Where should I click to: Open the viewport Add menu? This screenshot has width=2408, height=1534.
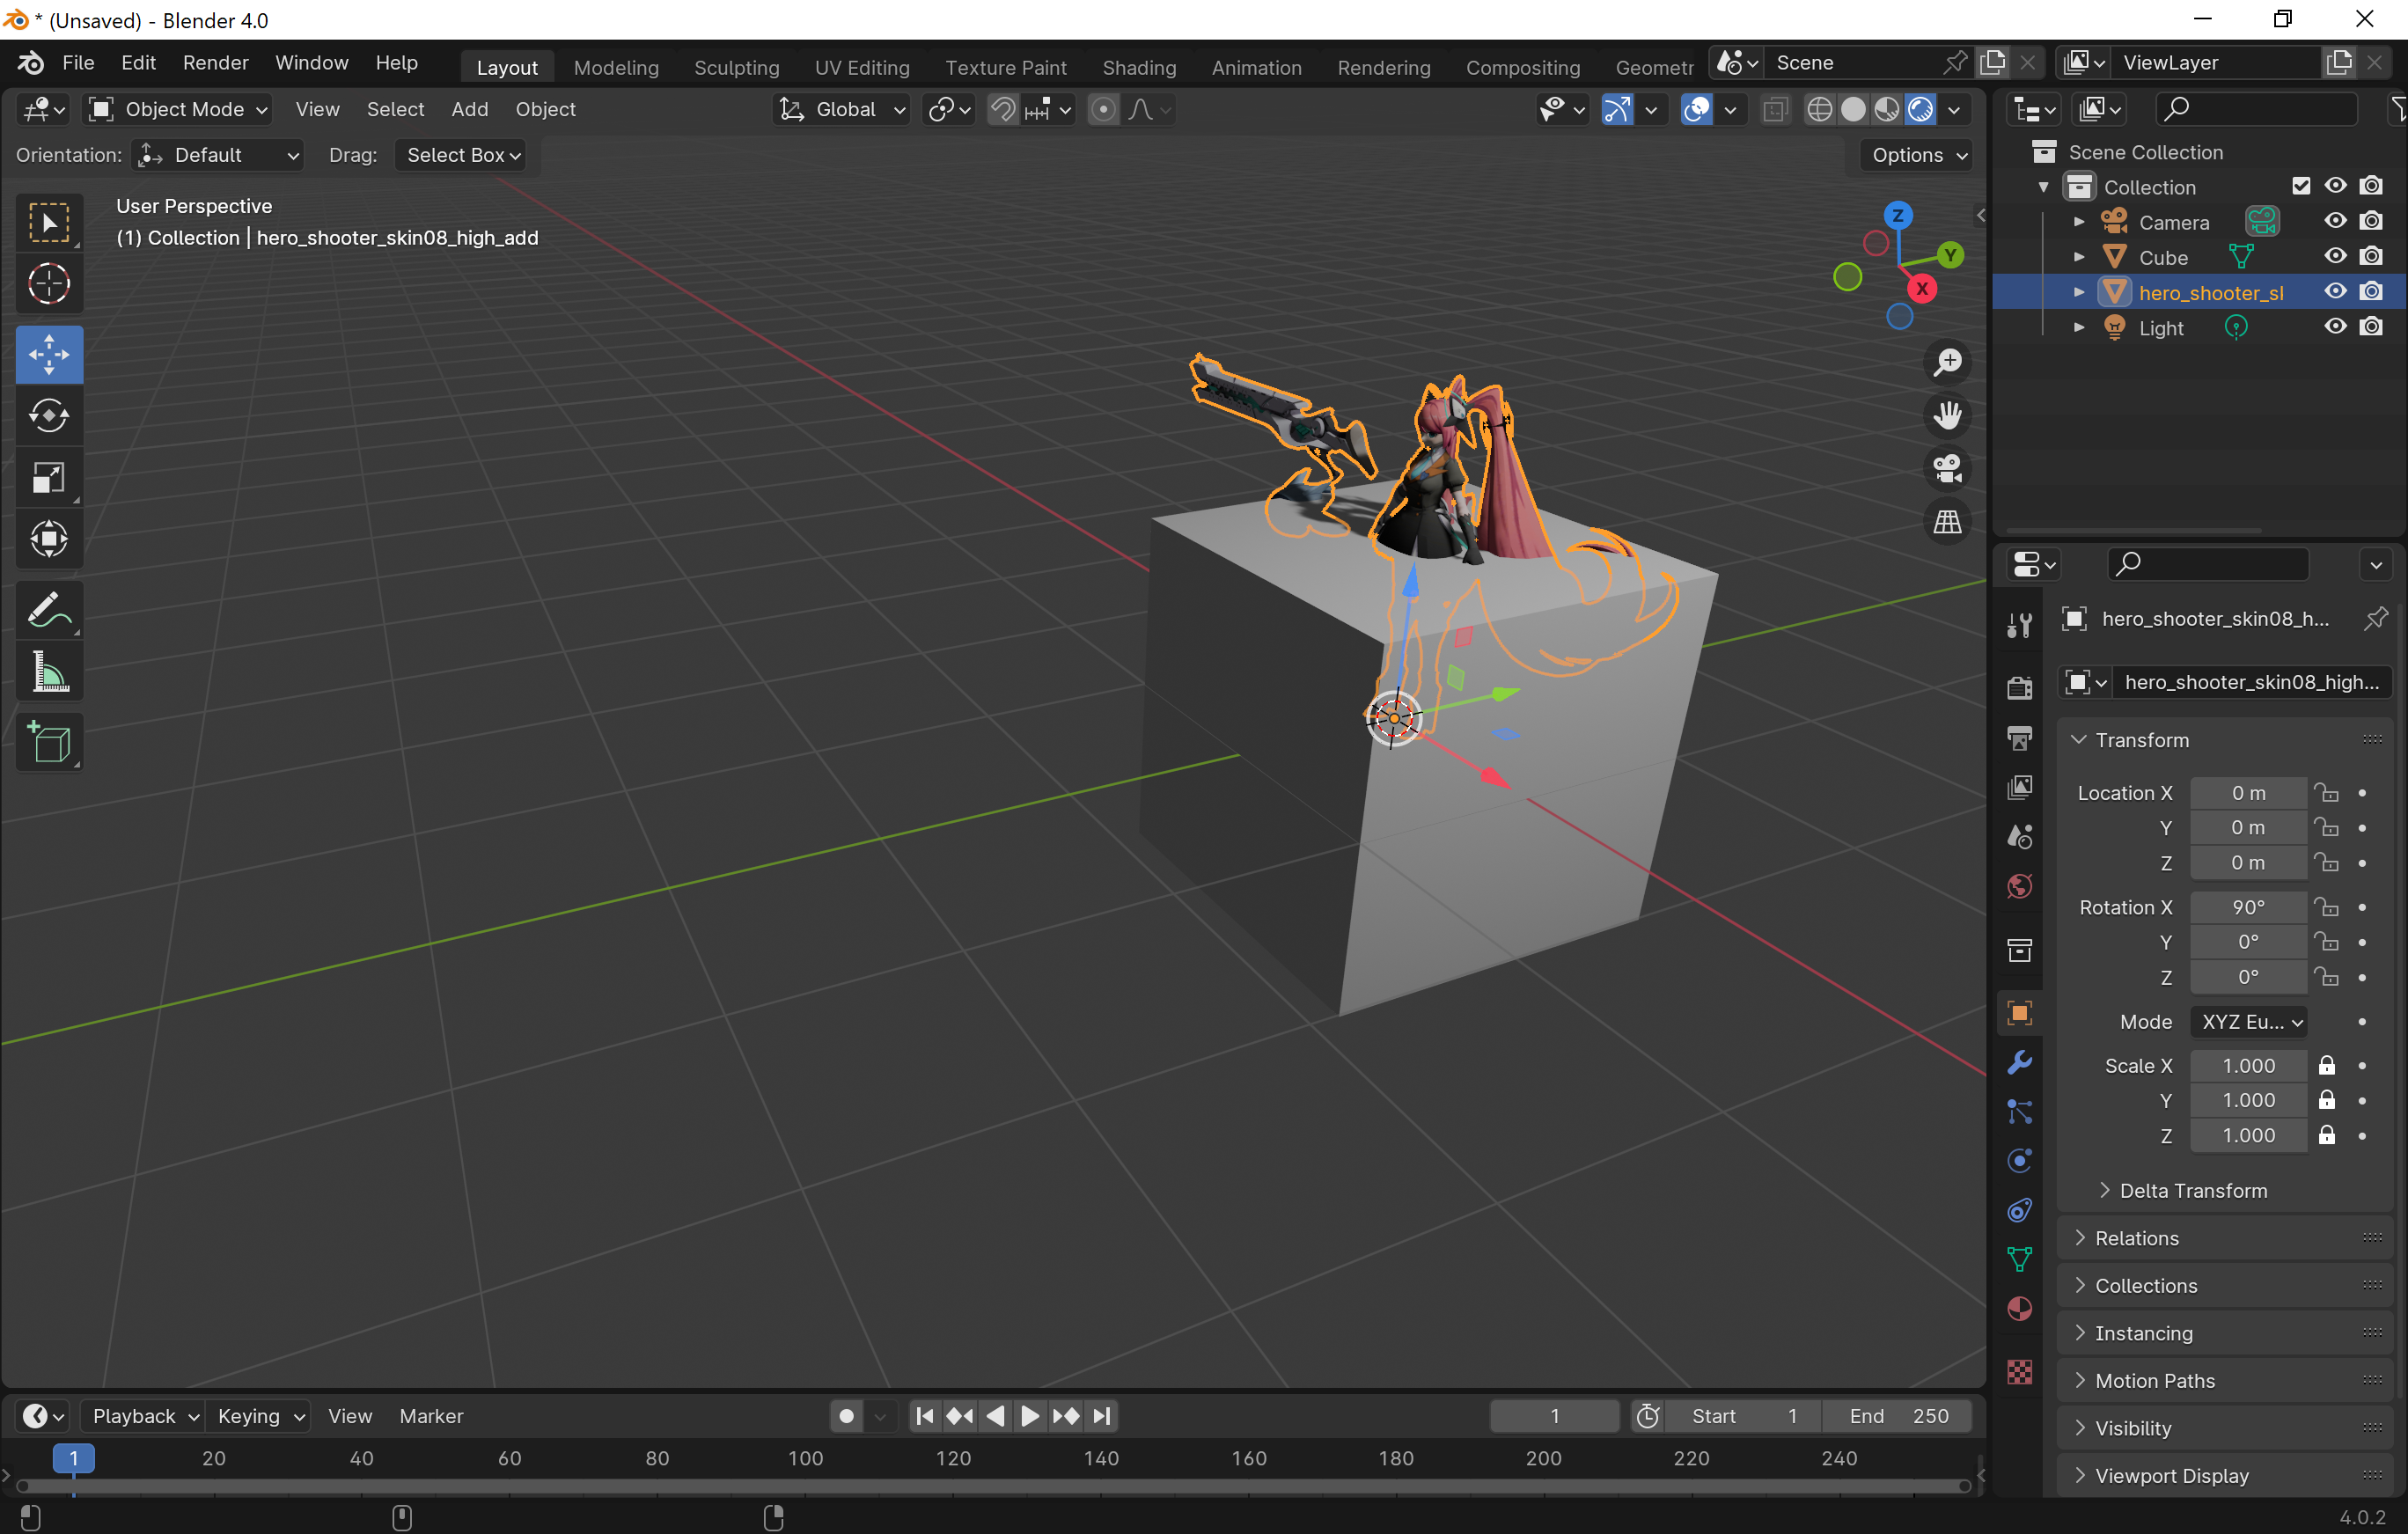point(469,109)
